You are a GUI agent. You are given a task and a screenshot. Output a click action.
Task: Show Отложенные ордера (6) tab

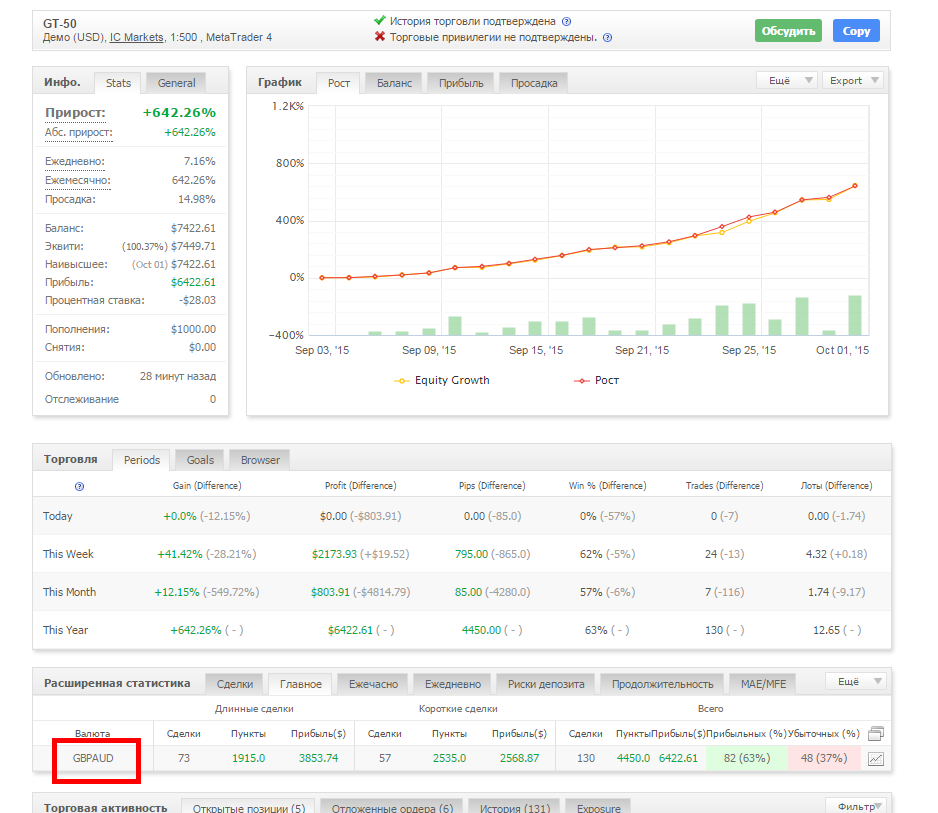[392, 807]
